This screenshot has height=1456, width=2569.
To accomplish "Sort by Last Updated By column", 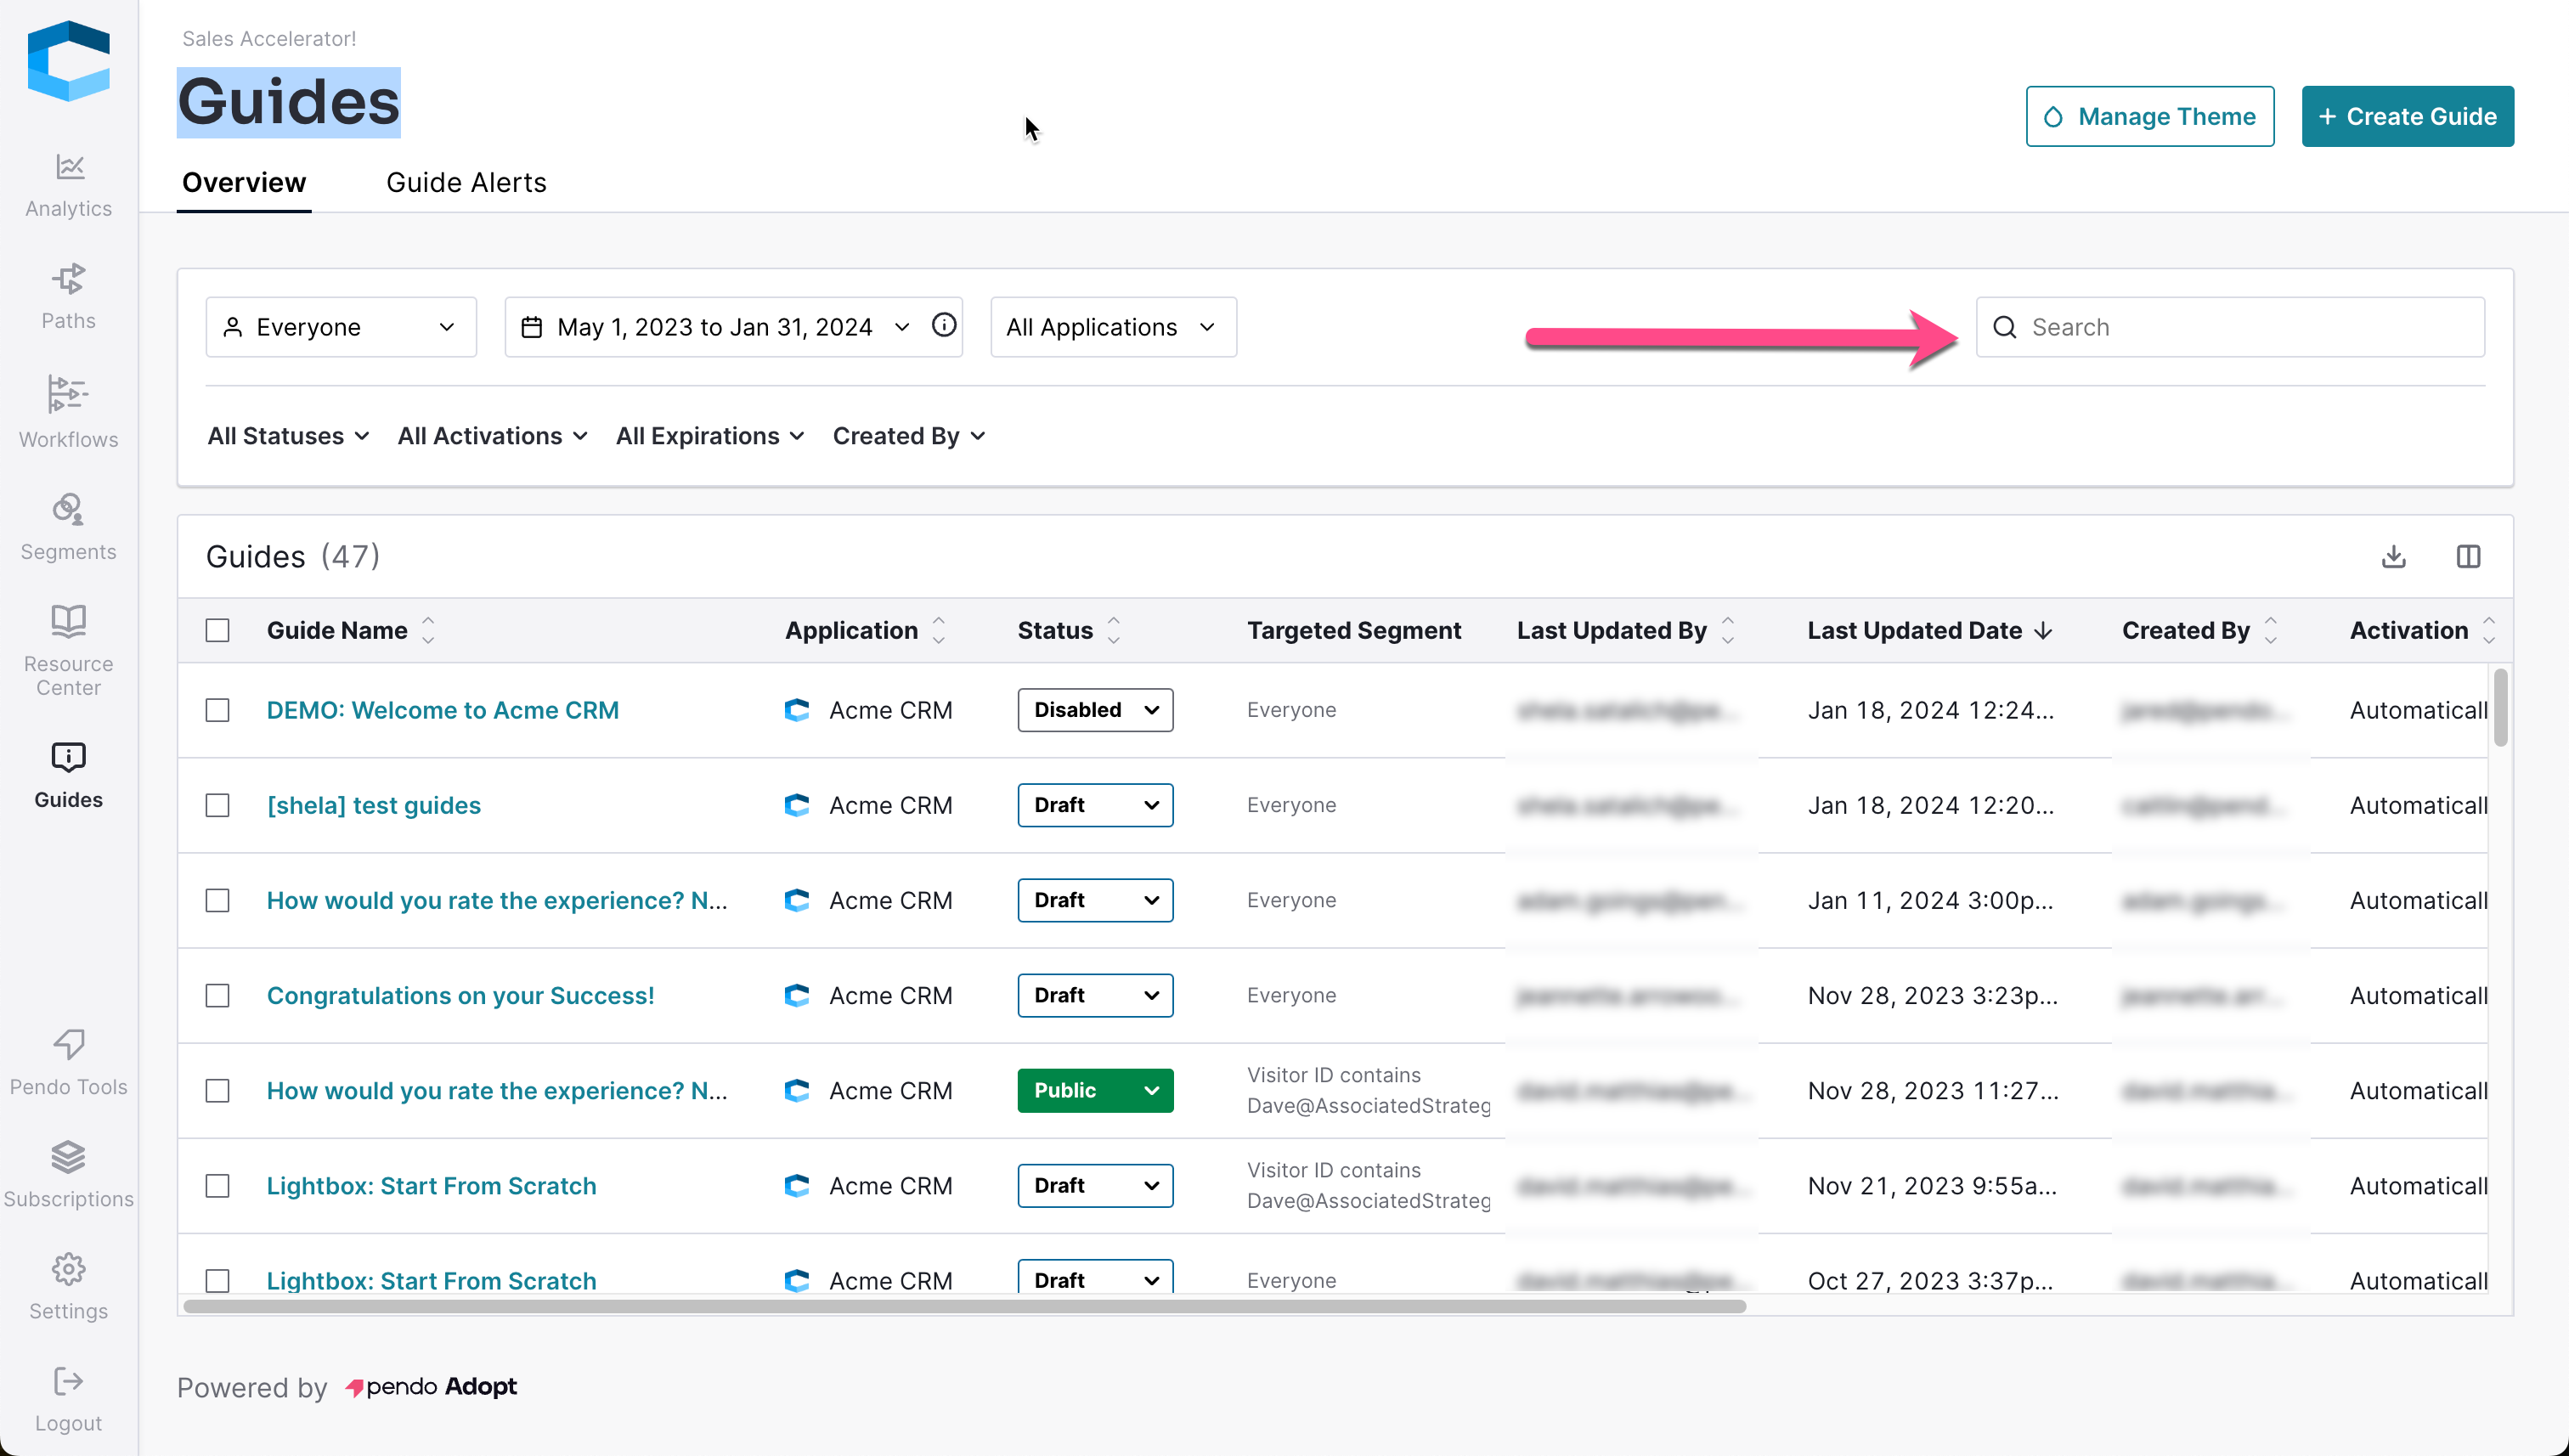I will pos(1727,630).
